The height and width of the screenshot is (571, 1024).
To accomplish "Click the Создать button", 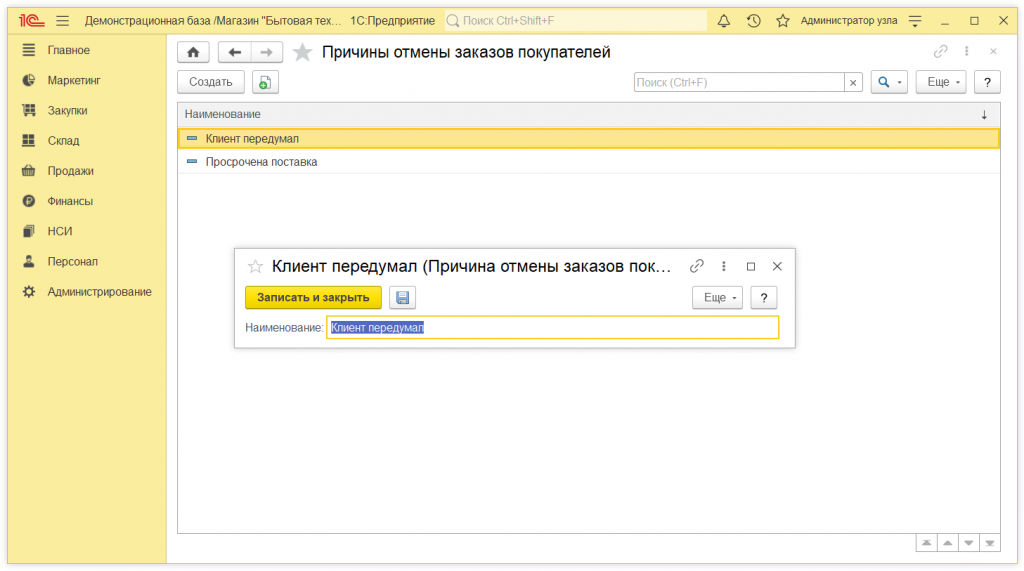I will pyautogui.click(x=210, y=83).
